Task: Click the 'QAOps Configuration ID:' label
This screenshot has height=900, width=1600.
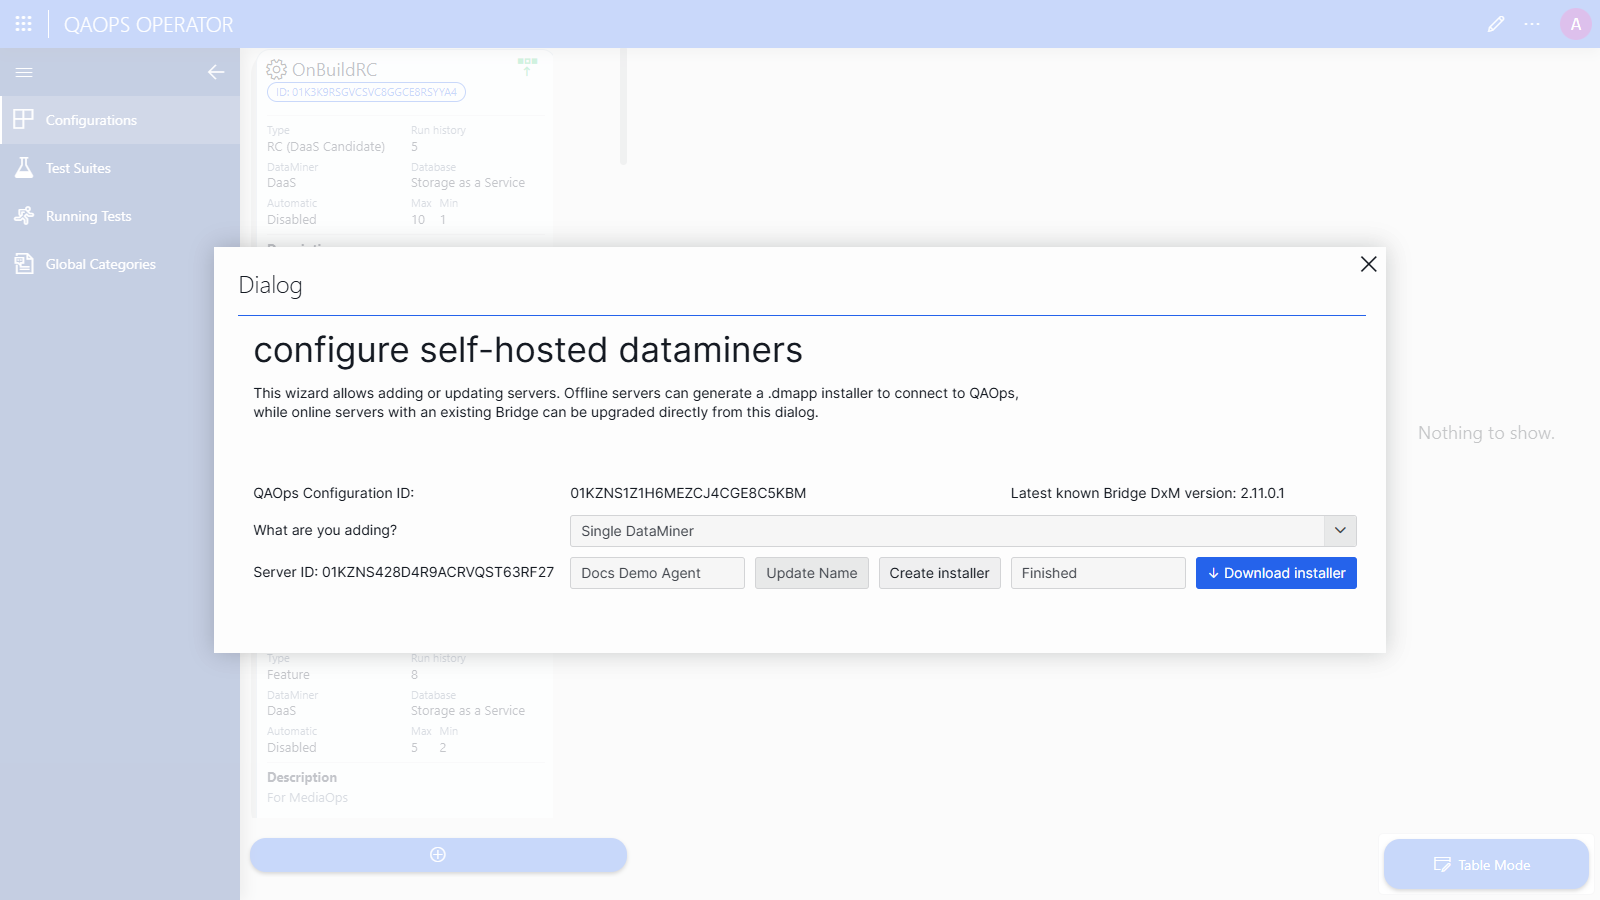Action: pos(334,493)
